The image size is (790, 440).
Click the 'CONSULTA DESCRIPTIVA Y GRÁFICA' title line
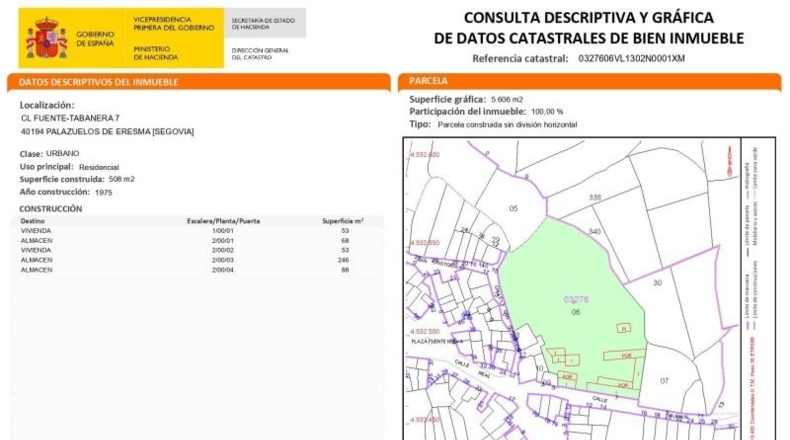(588, 18)
